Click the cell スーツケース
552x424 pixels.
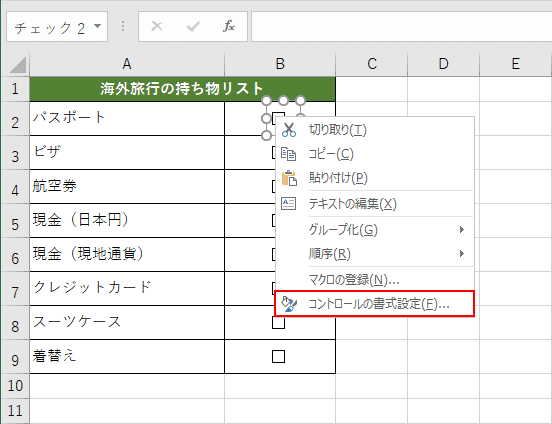pyautogui.click(x=127, y=322)
